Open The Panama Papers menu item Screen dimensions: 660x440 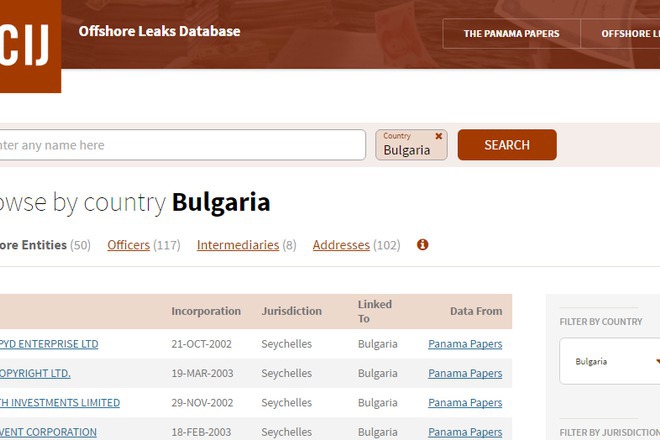[x=511, y=34]
